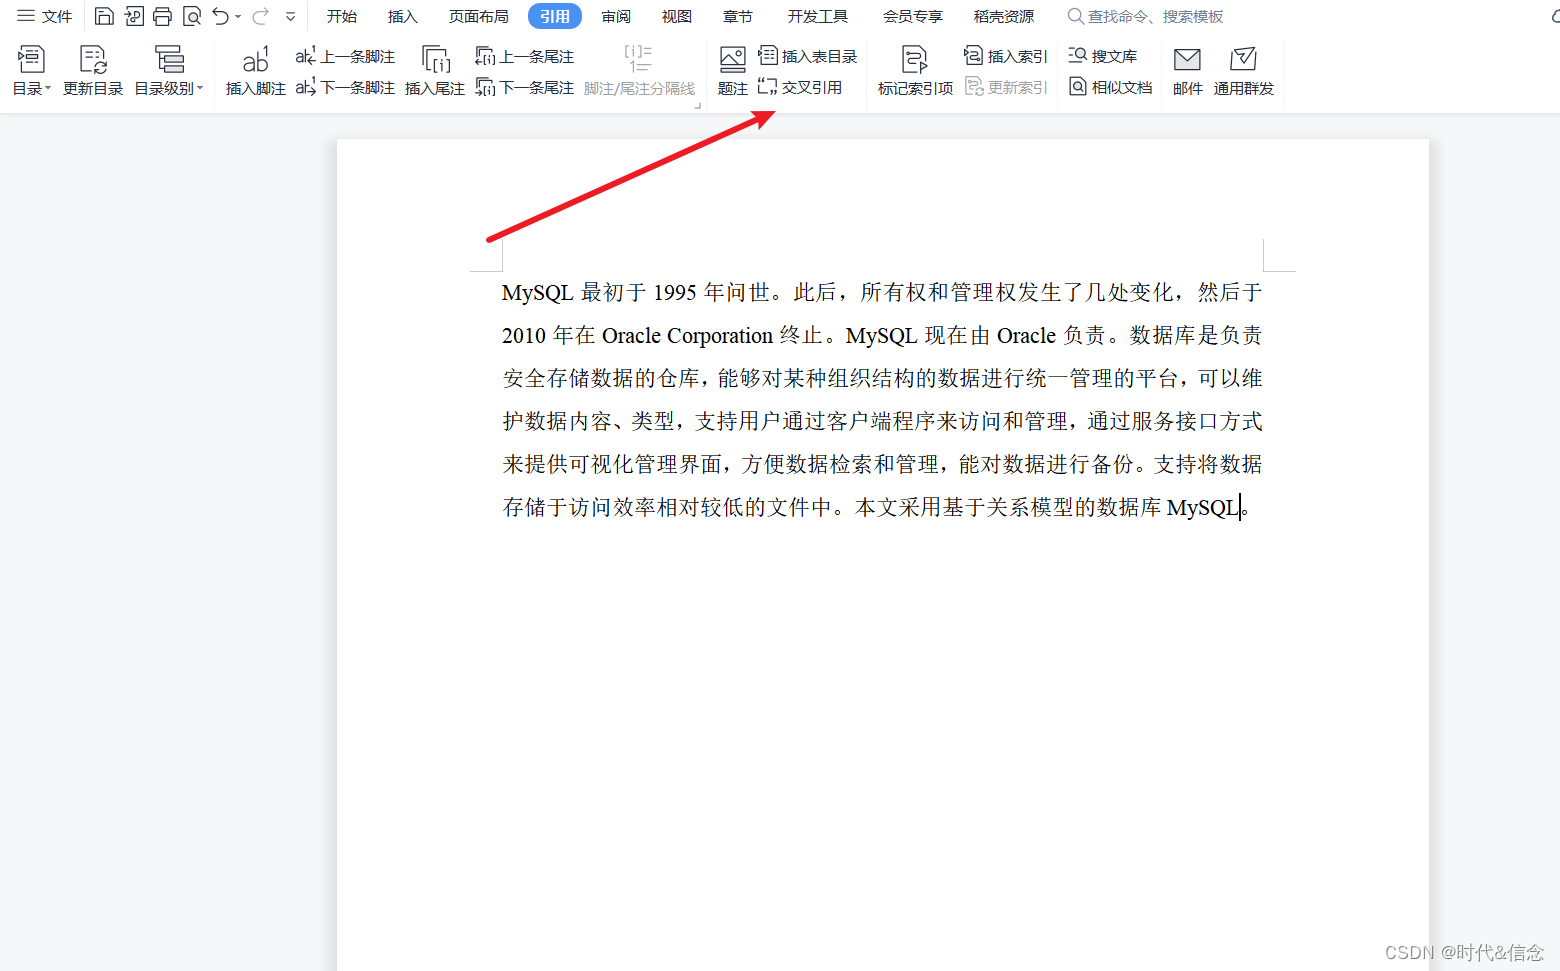Click the 查找命令、搜索模板 search box

pos(1146,16)
